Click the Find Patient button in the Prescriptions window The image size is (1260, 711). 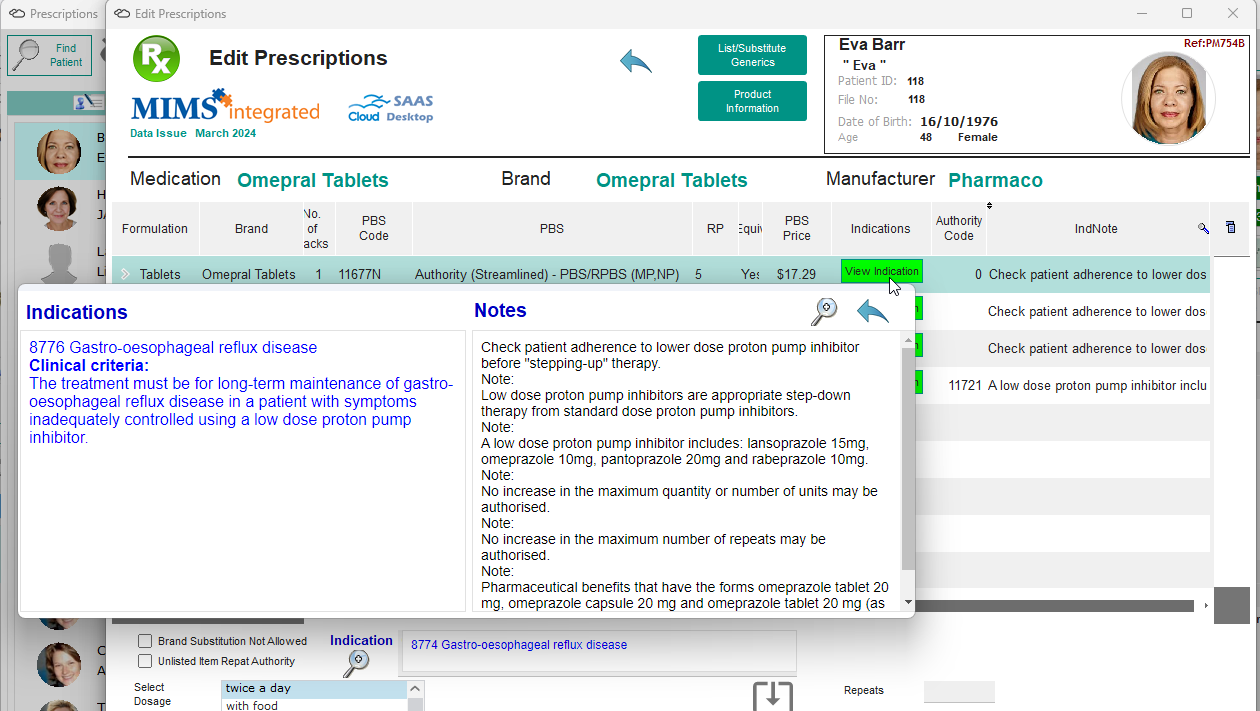pos(50,56)
